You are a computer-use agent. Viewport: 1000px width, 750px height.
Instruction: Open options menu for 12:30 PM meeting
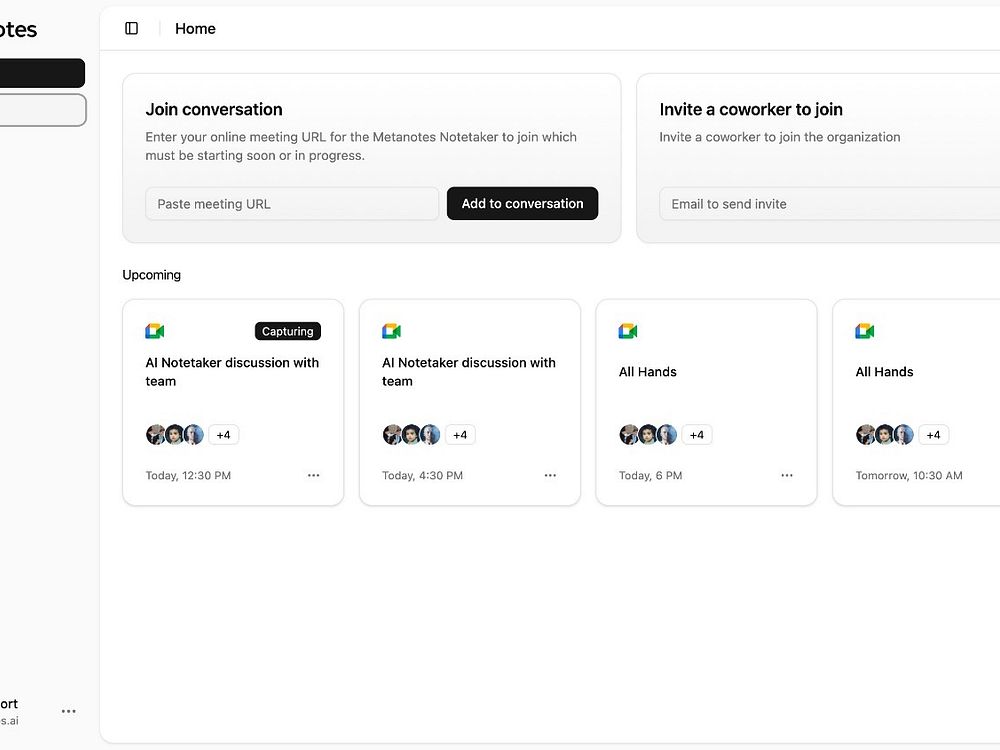(x=314, y=475)
